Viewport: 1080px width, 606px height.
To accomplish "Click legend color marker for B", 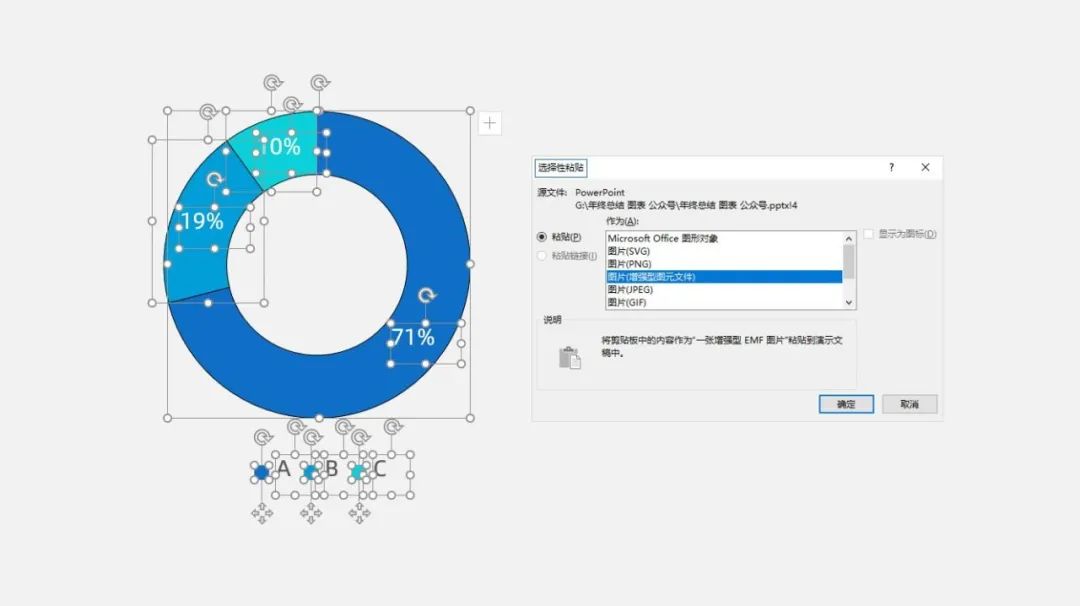I will (310, 472).
